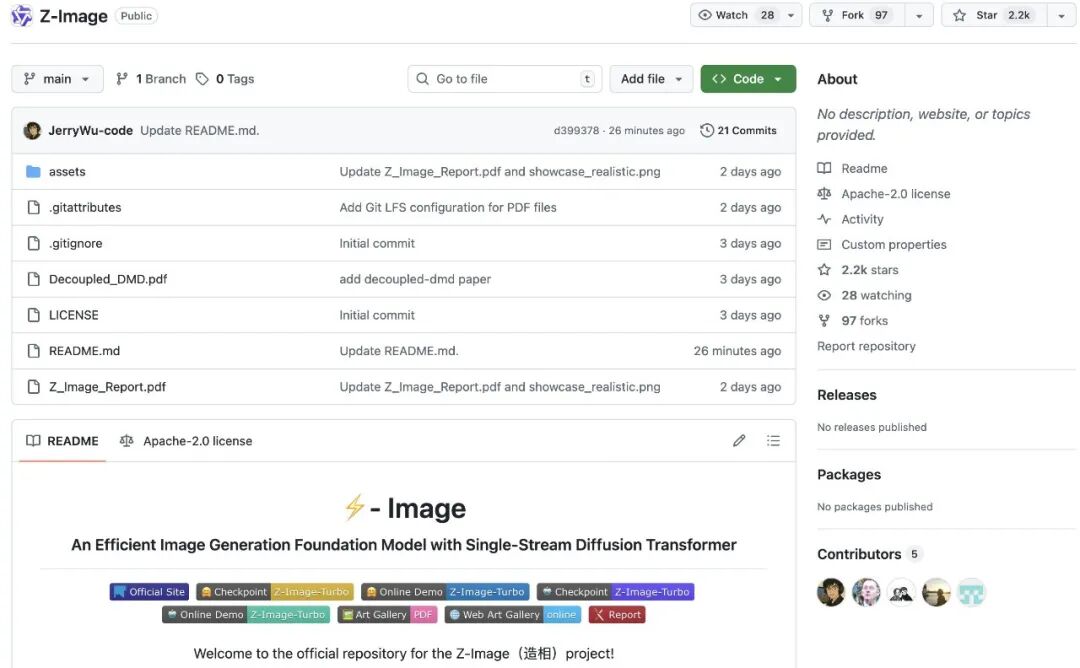
Task: Click the JerryWu-code avatar
Action: pos(32,131)
